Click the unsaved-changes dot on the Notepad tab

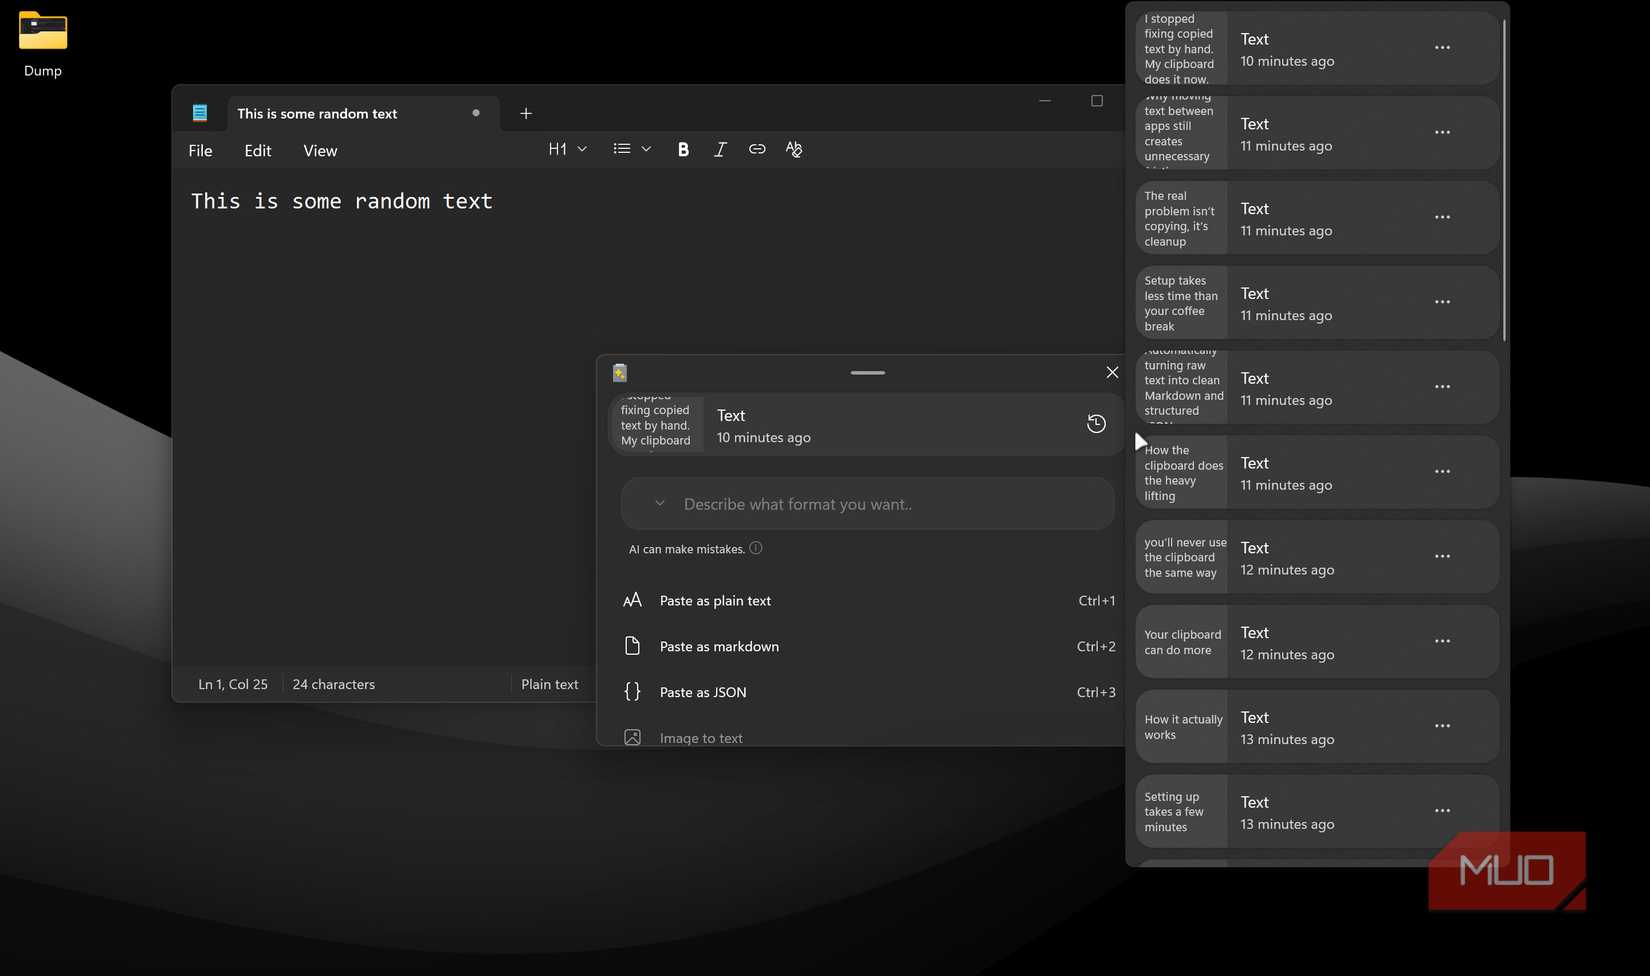click(476, 113)
